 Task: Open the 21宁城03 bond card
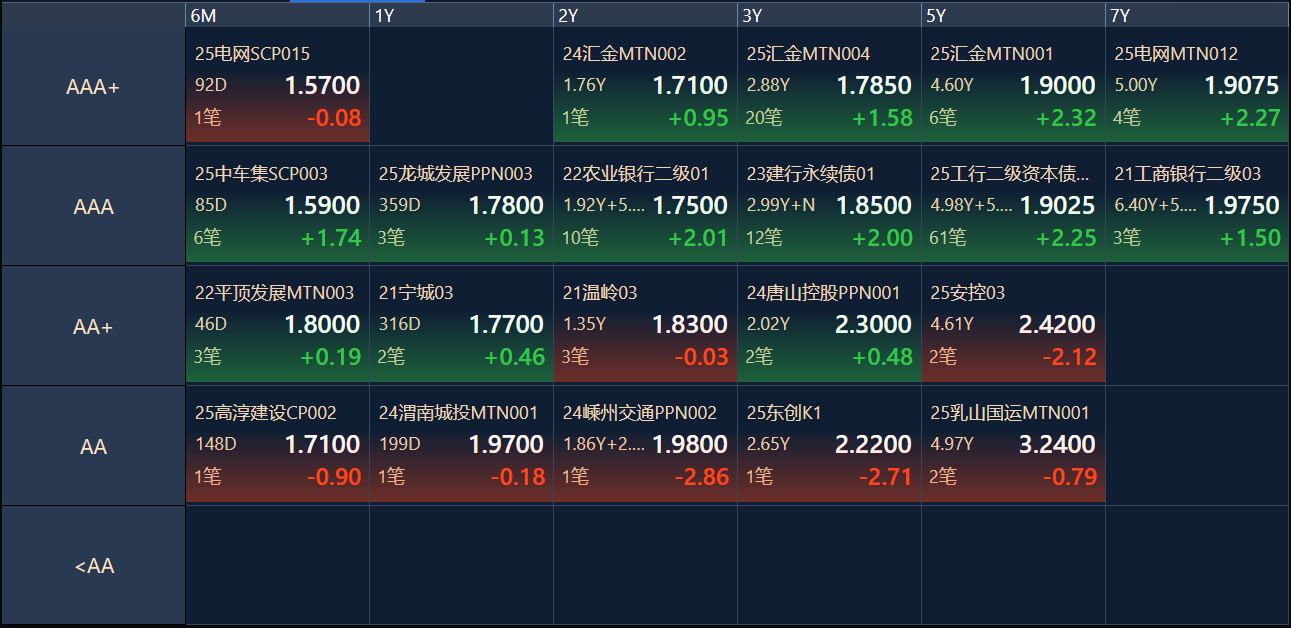461,325
